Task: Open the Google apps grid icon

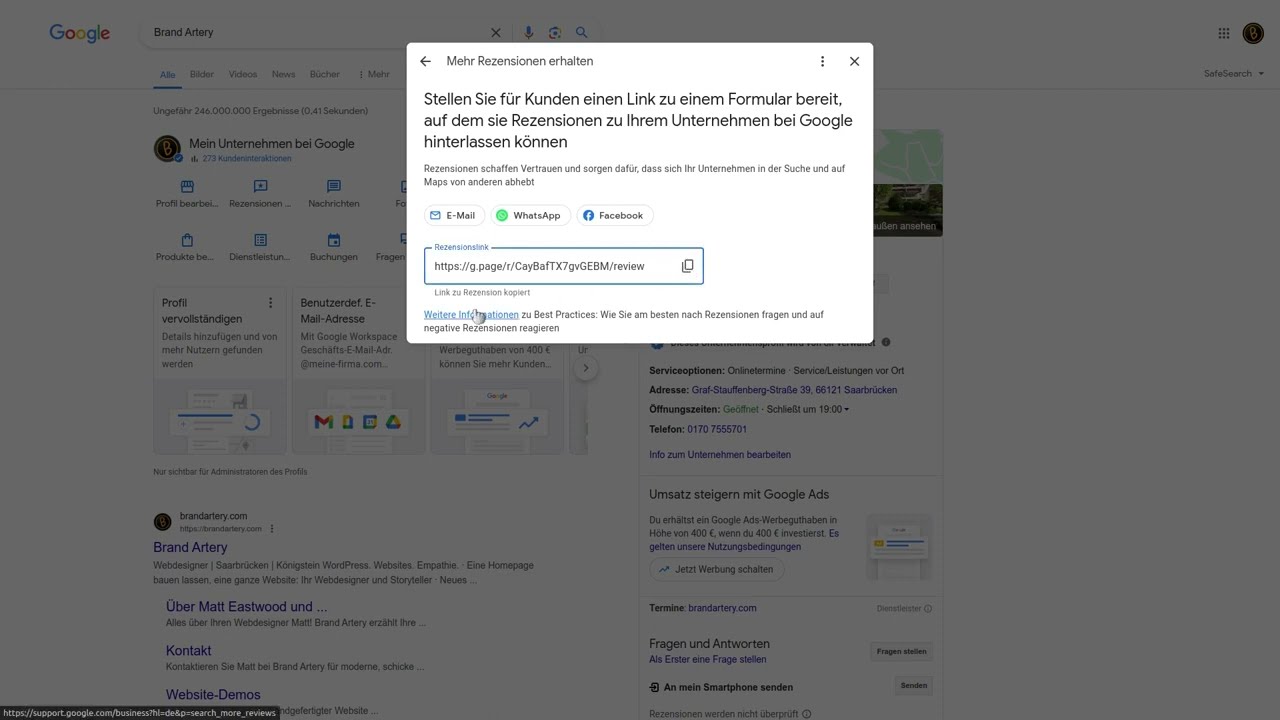Action: [1224, 33]
